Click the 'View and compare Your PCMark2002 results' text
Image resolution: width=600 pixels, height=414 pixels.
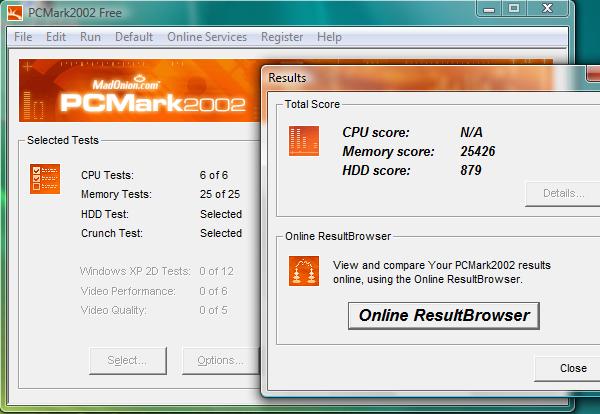click(442, 265)
